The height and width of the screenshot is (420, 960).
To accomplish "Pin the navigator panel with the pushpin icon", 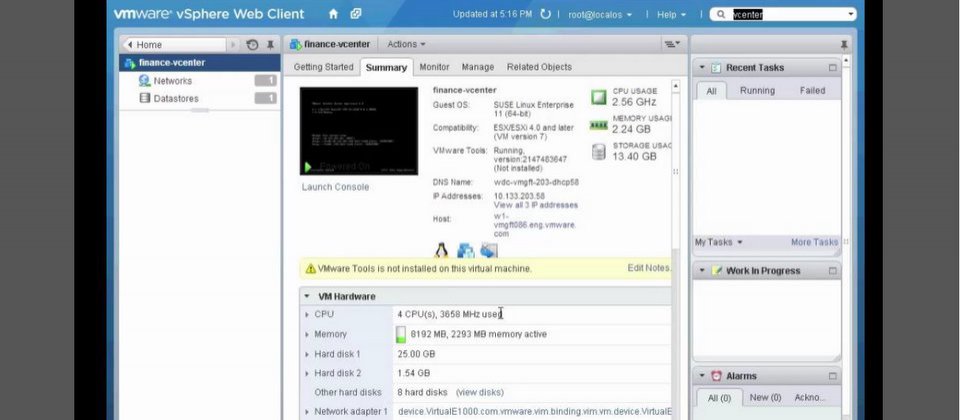I will click(x=270, y=45).
